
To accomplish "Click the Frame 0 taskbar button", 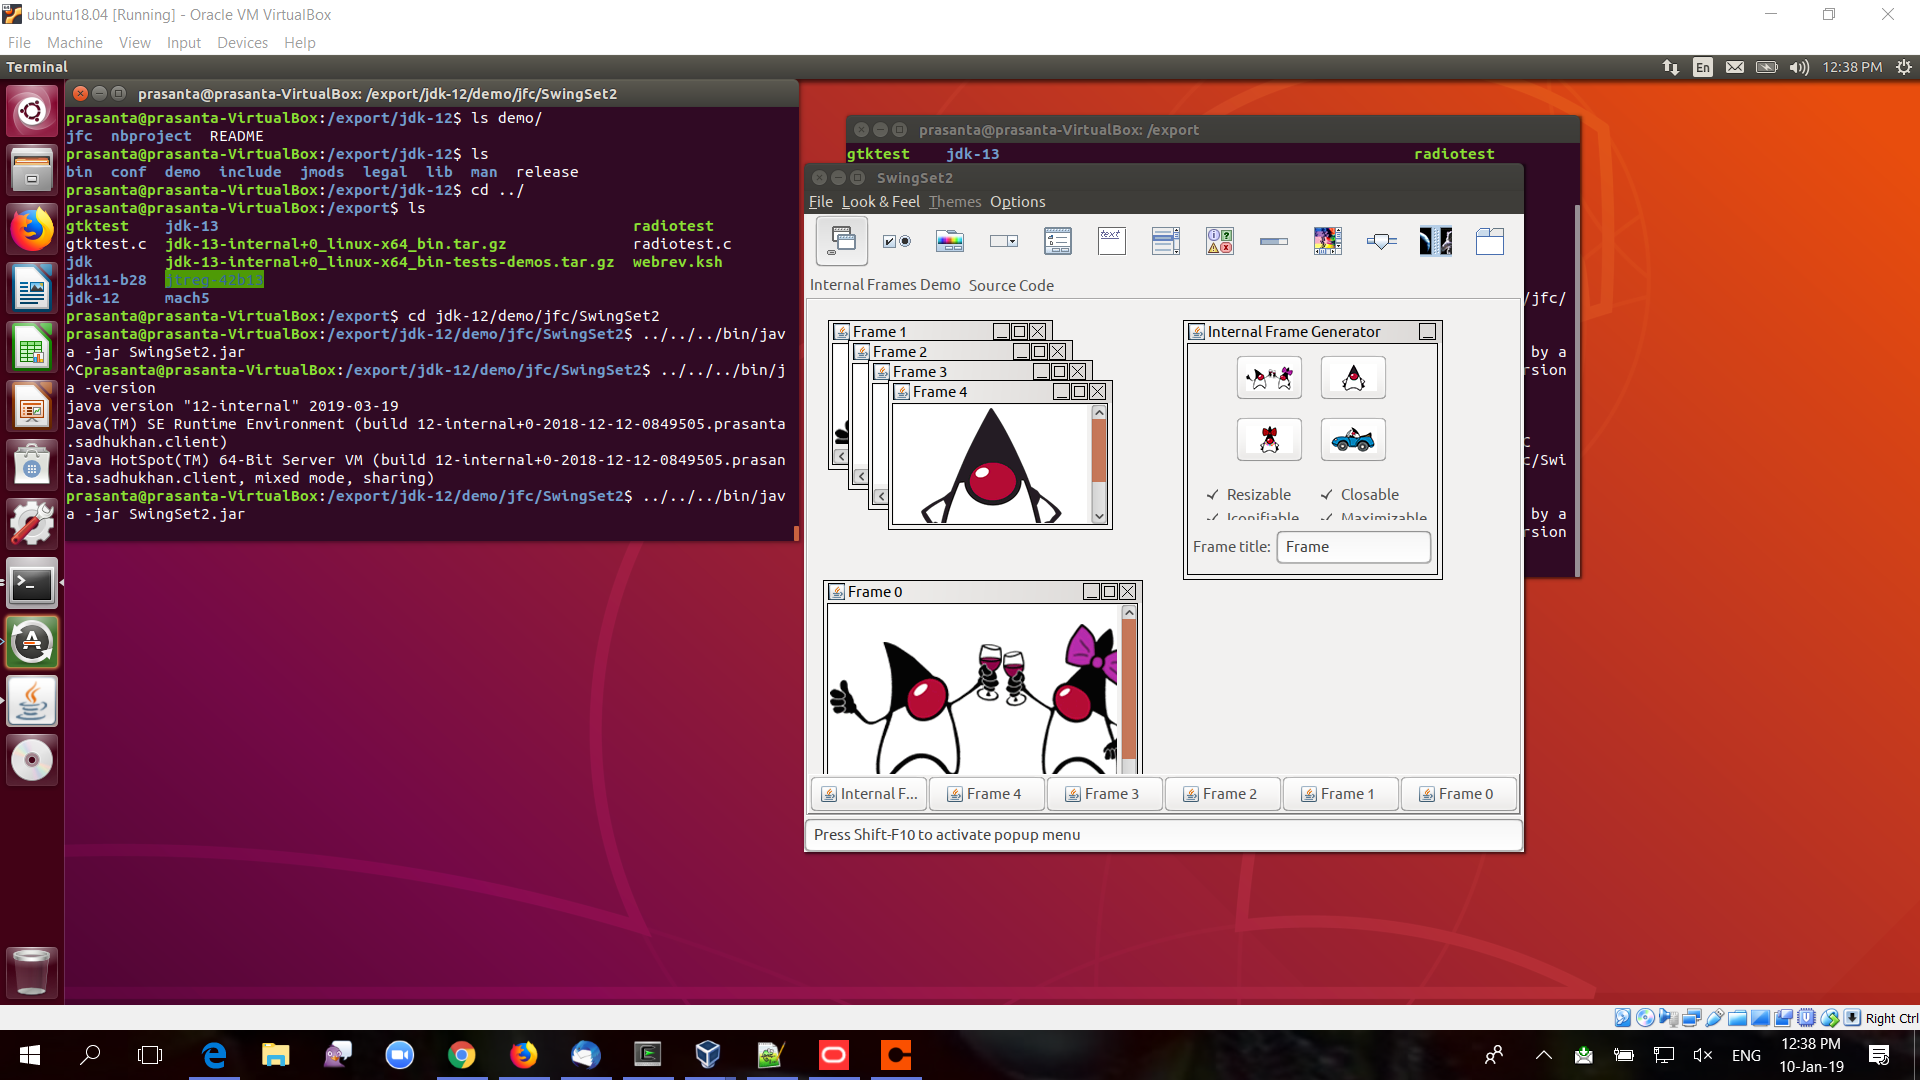I will pos(1458,794).
